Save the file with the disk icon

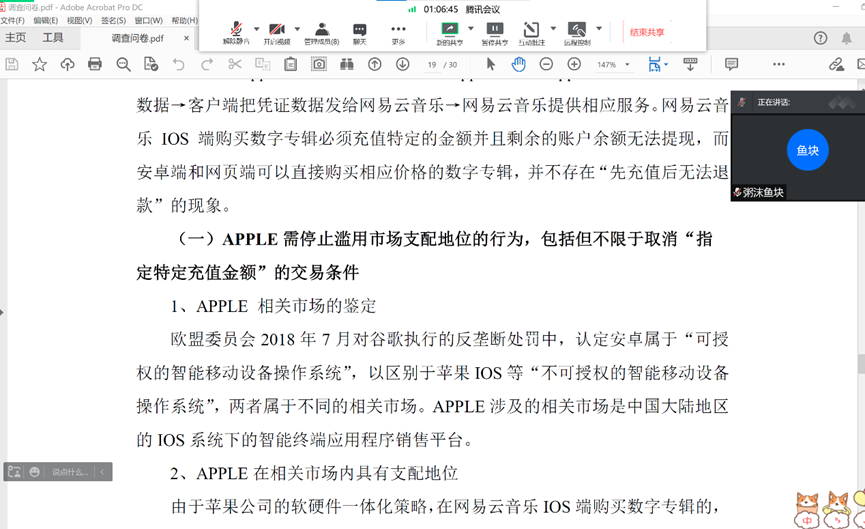point(12,65)
